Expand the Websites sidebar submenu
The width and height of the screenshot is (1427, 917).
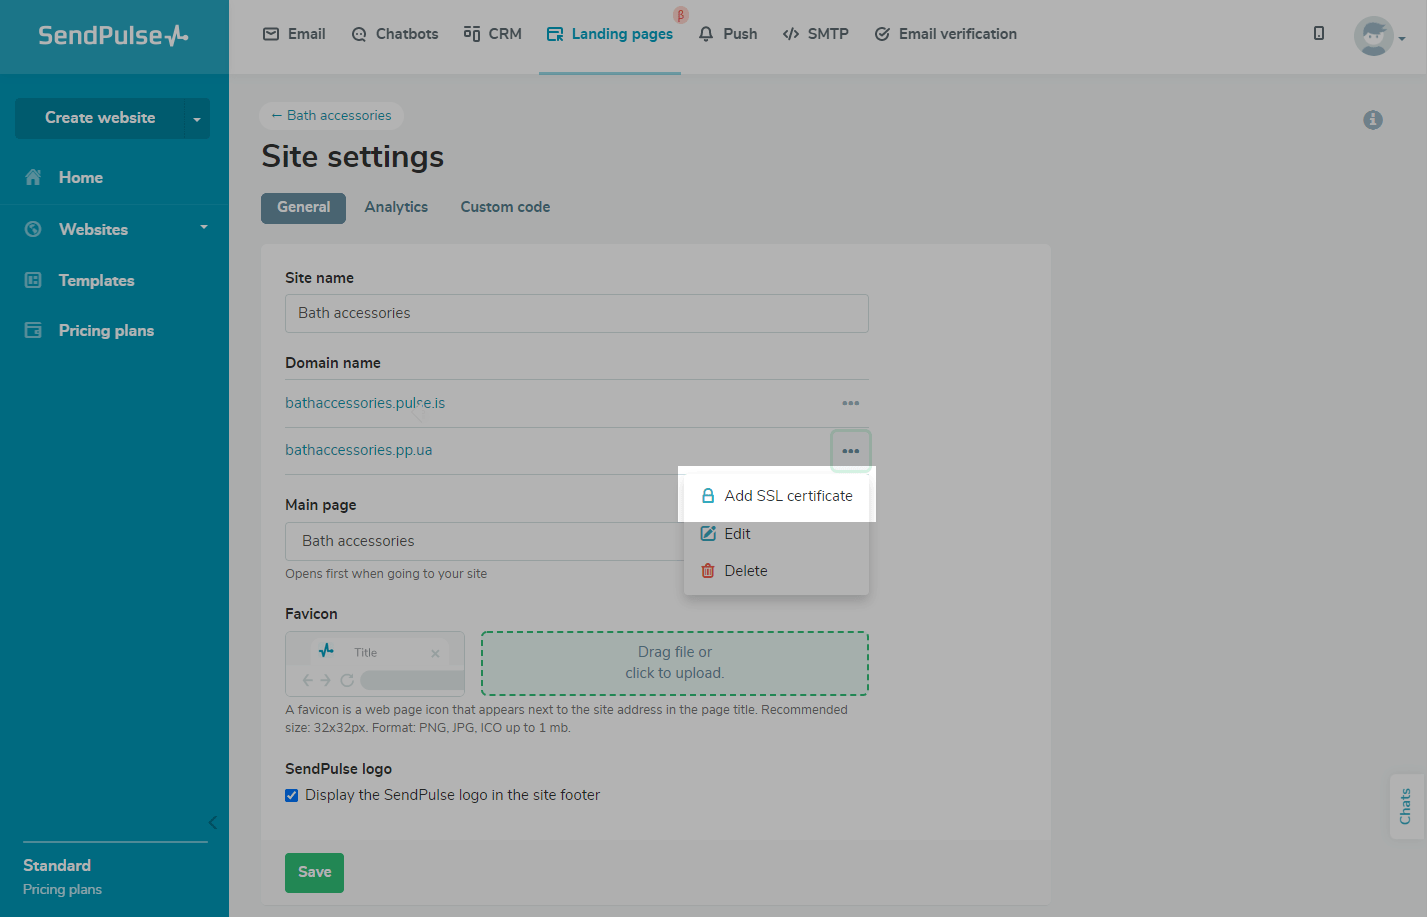pyautogui.click(x=204, y=228)
